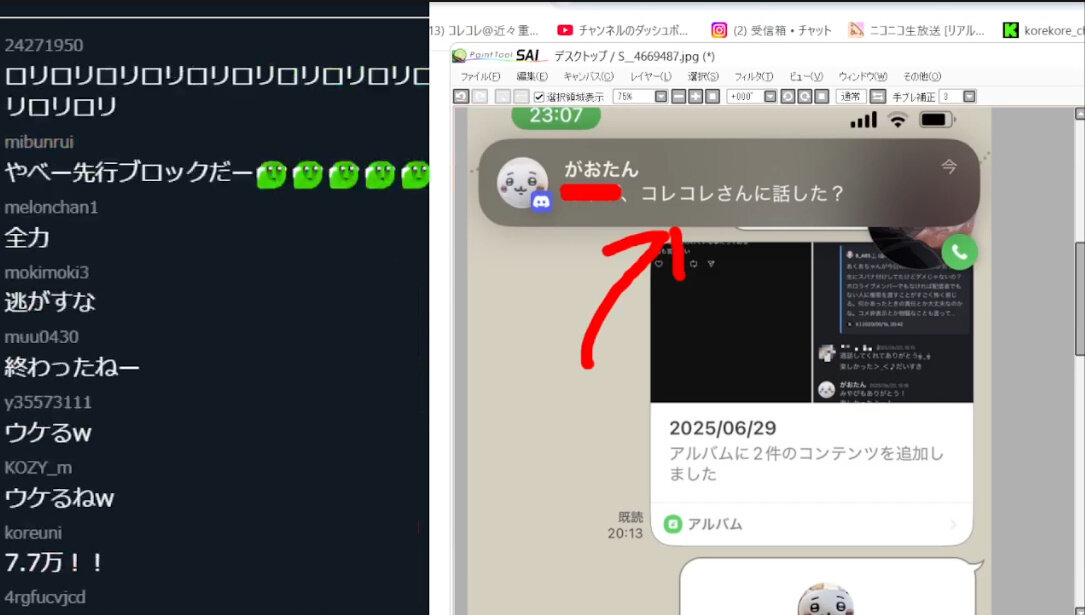Click the 23:07 green time pill
Viewport: 1085px width, 615px height.
coord(556,116)
